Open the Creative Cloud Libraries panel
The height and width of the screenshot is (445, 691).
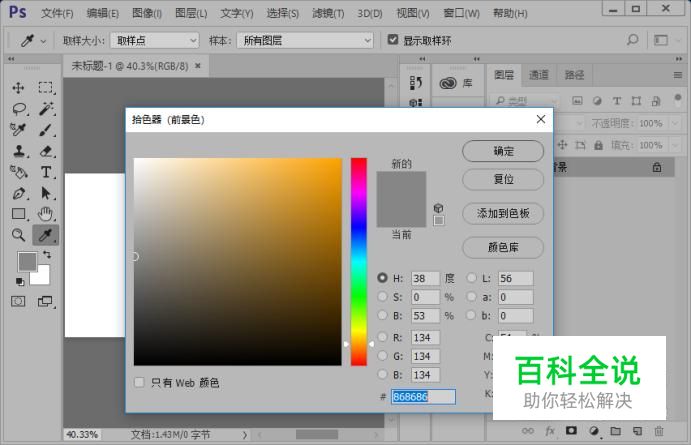click(456, 83)
